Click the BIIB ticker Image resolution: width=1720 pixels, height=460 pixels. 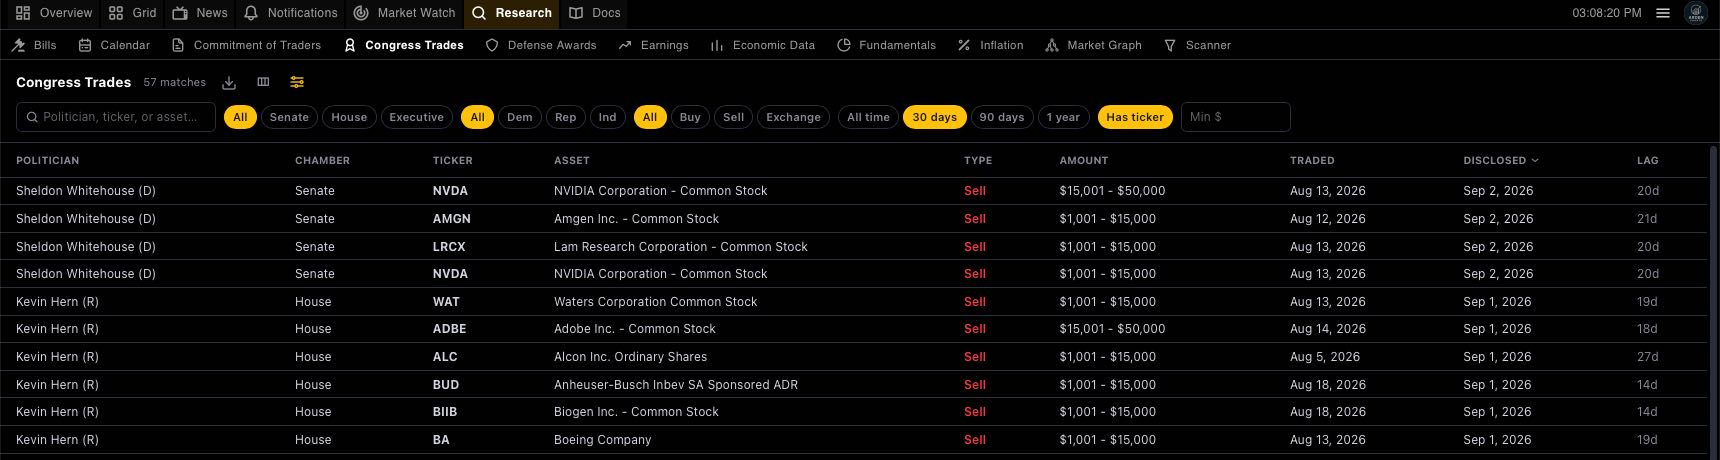[445, 412]
